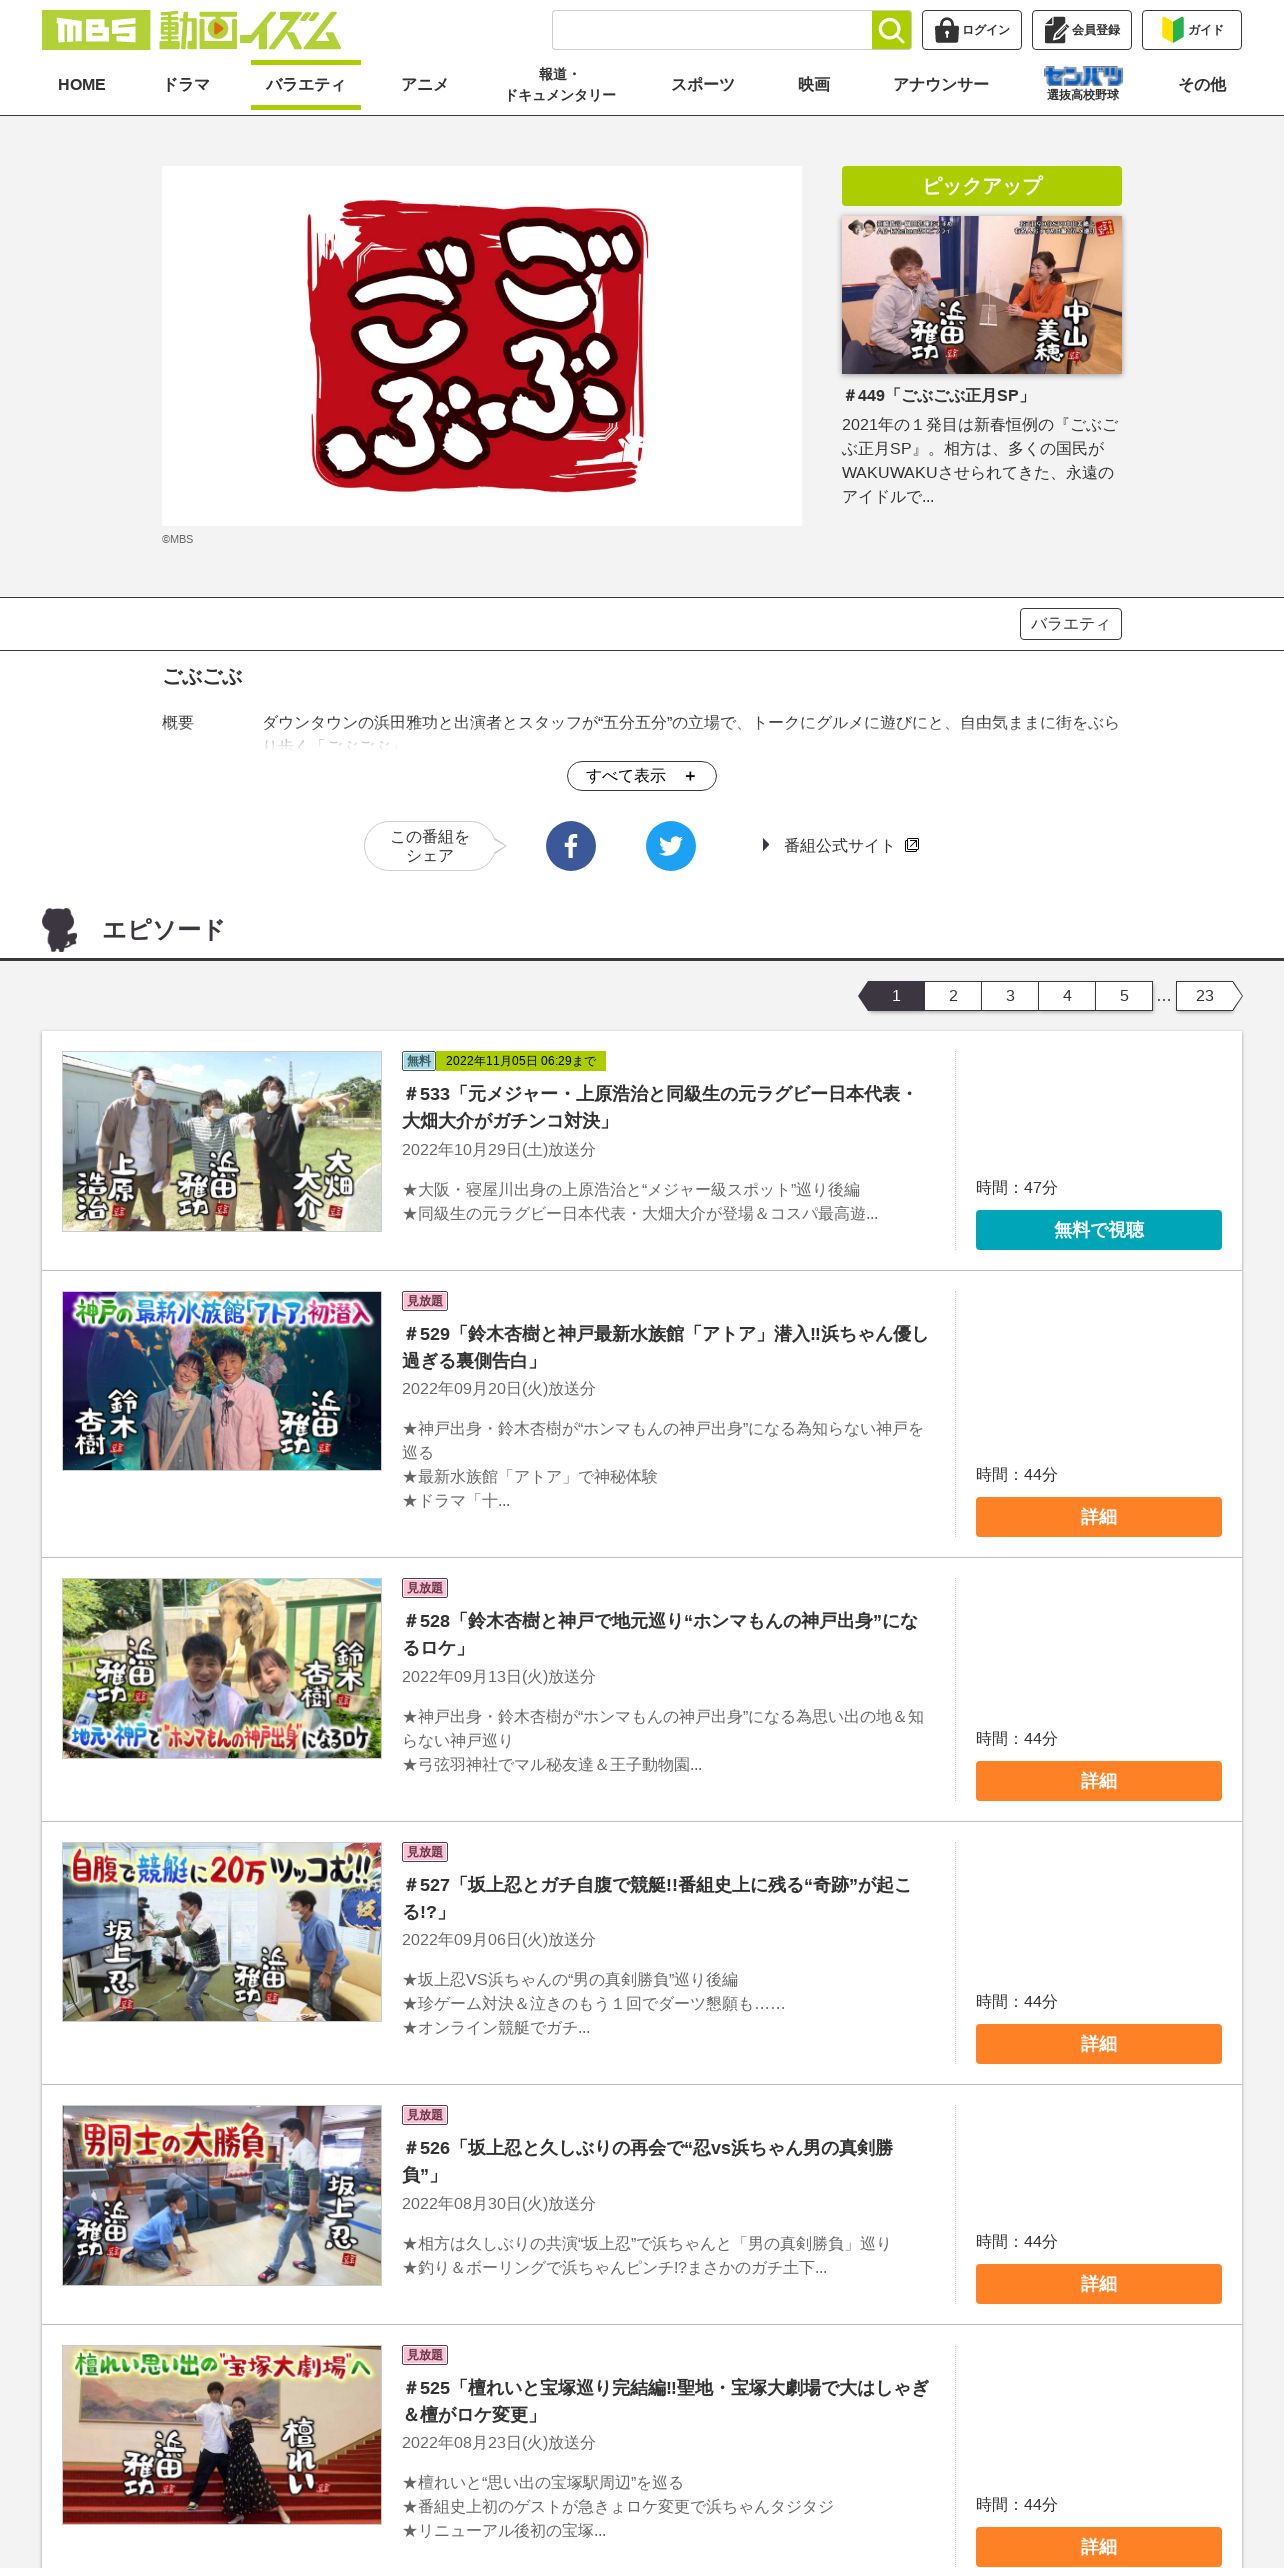Screen dimensions: 1284x2568
Task: Open episode #533 title link
Action: pos(659,1107)
